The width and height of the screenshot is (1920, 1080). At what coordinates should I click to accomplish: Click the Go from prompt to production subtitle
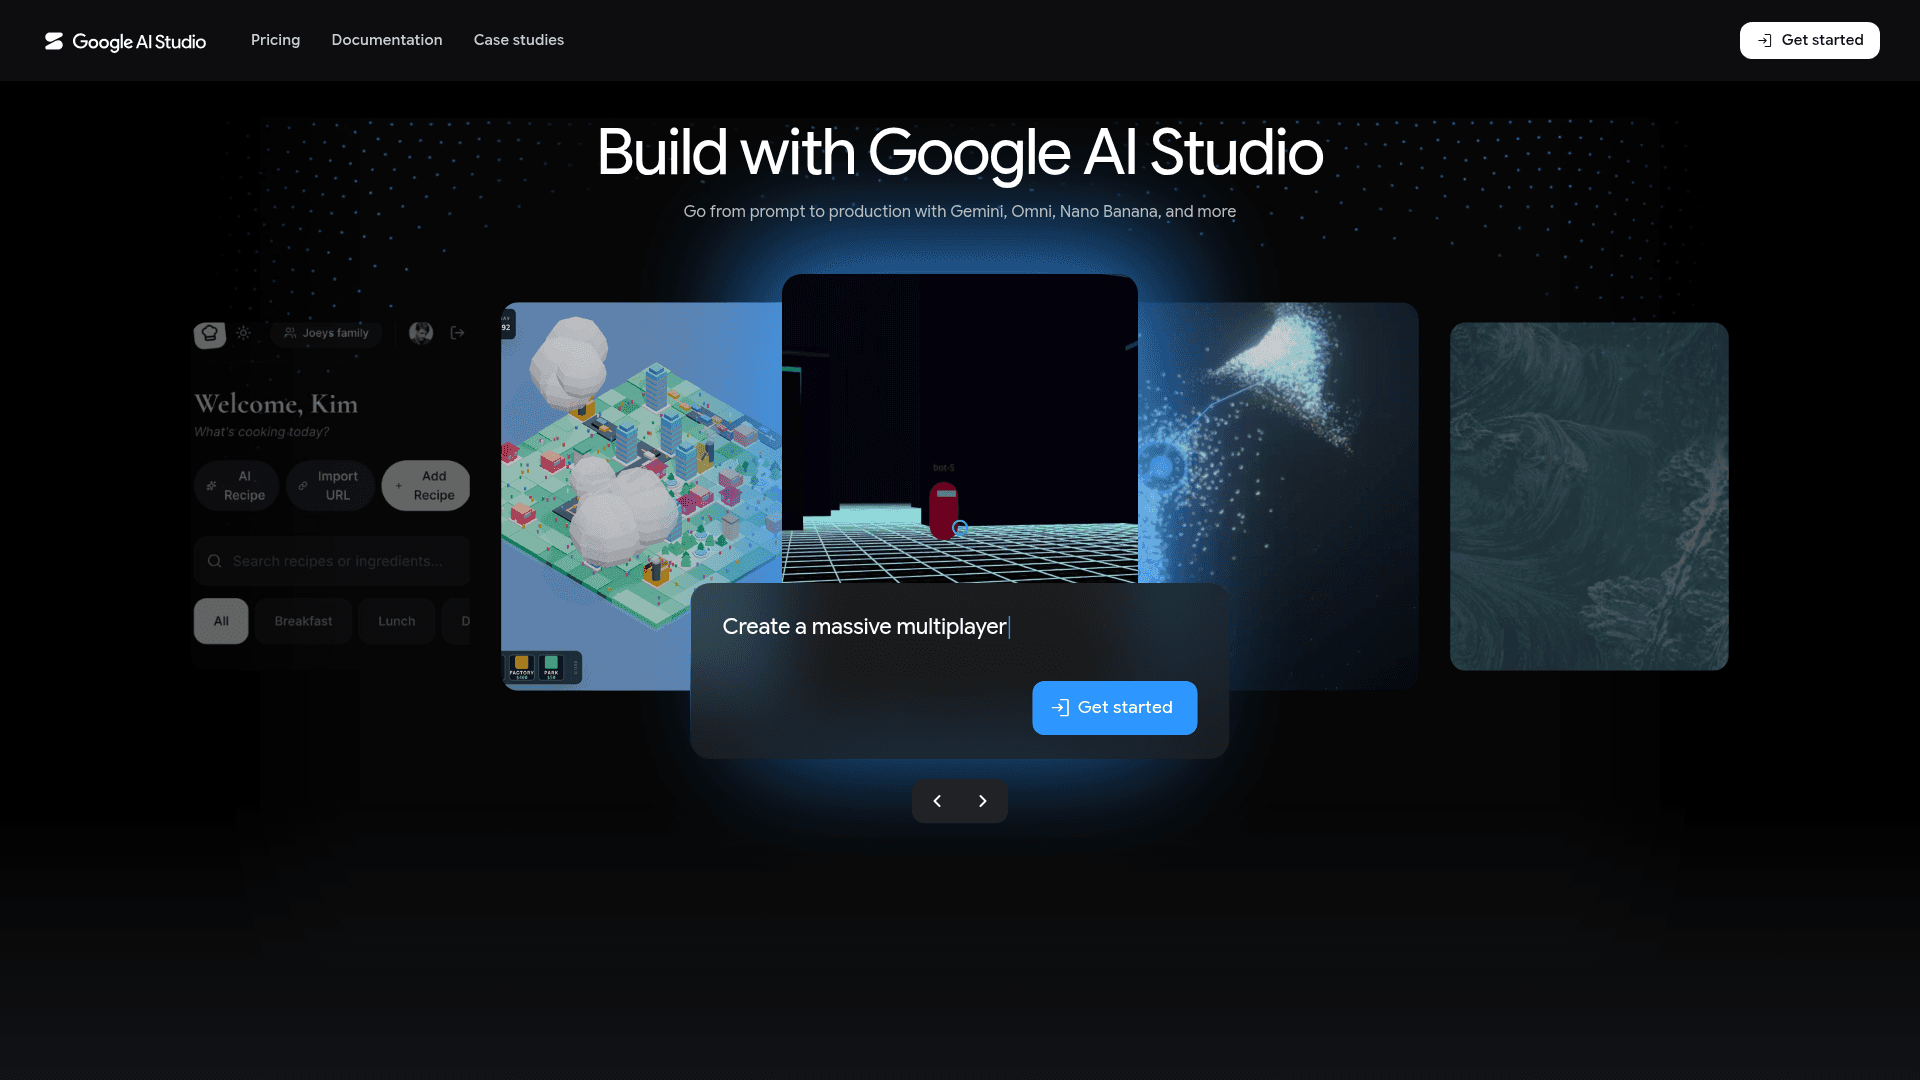click(x=960, y=211)
